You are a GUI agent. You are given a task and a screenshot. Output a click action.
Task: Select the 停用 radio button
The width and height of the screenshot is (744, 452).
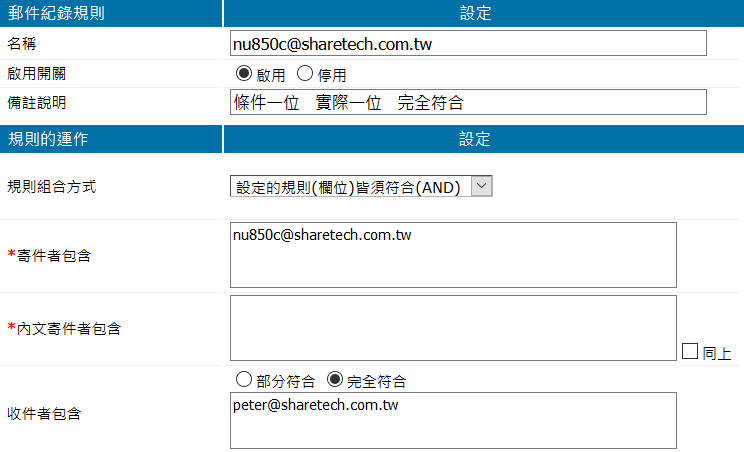point(306,74)
